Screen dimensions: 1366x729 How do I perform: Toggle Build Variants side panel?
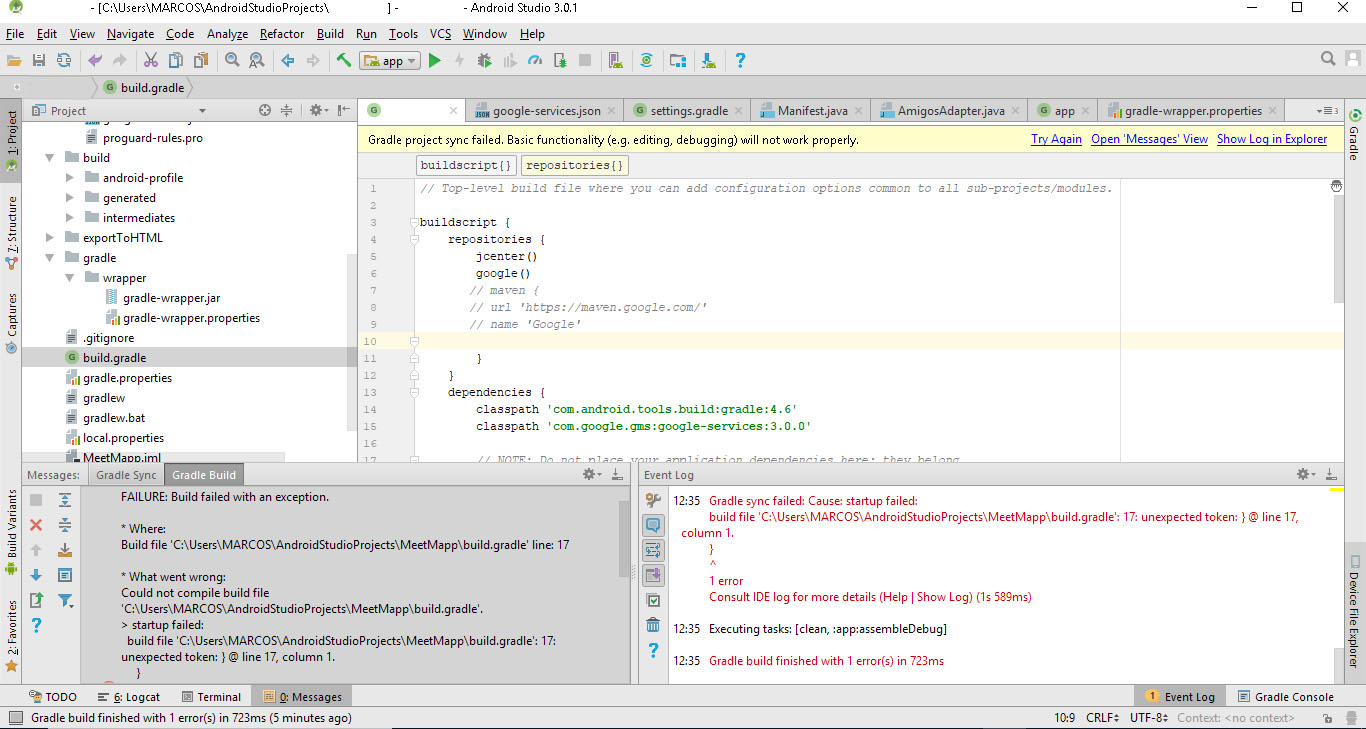(x=11, y=532)
